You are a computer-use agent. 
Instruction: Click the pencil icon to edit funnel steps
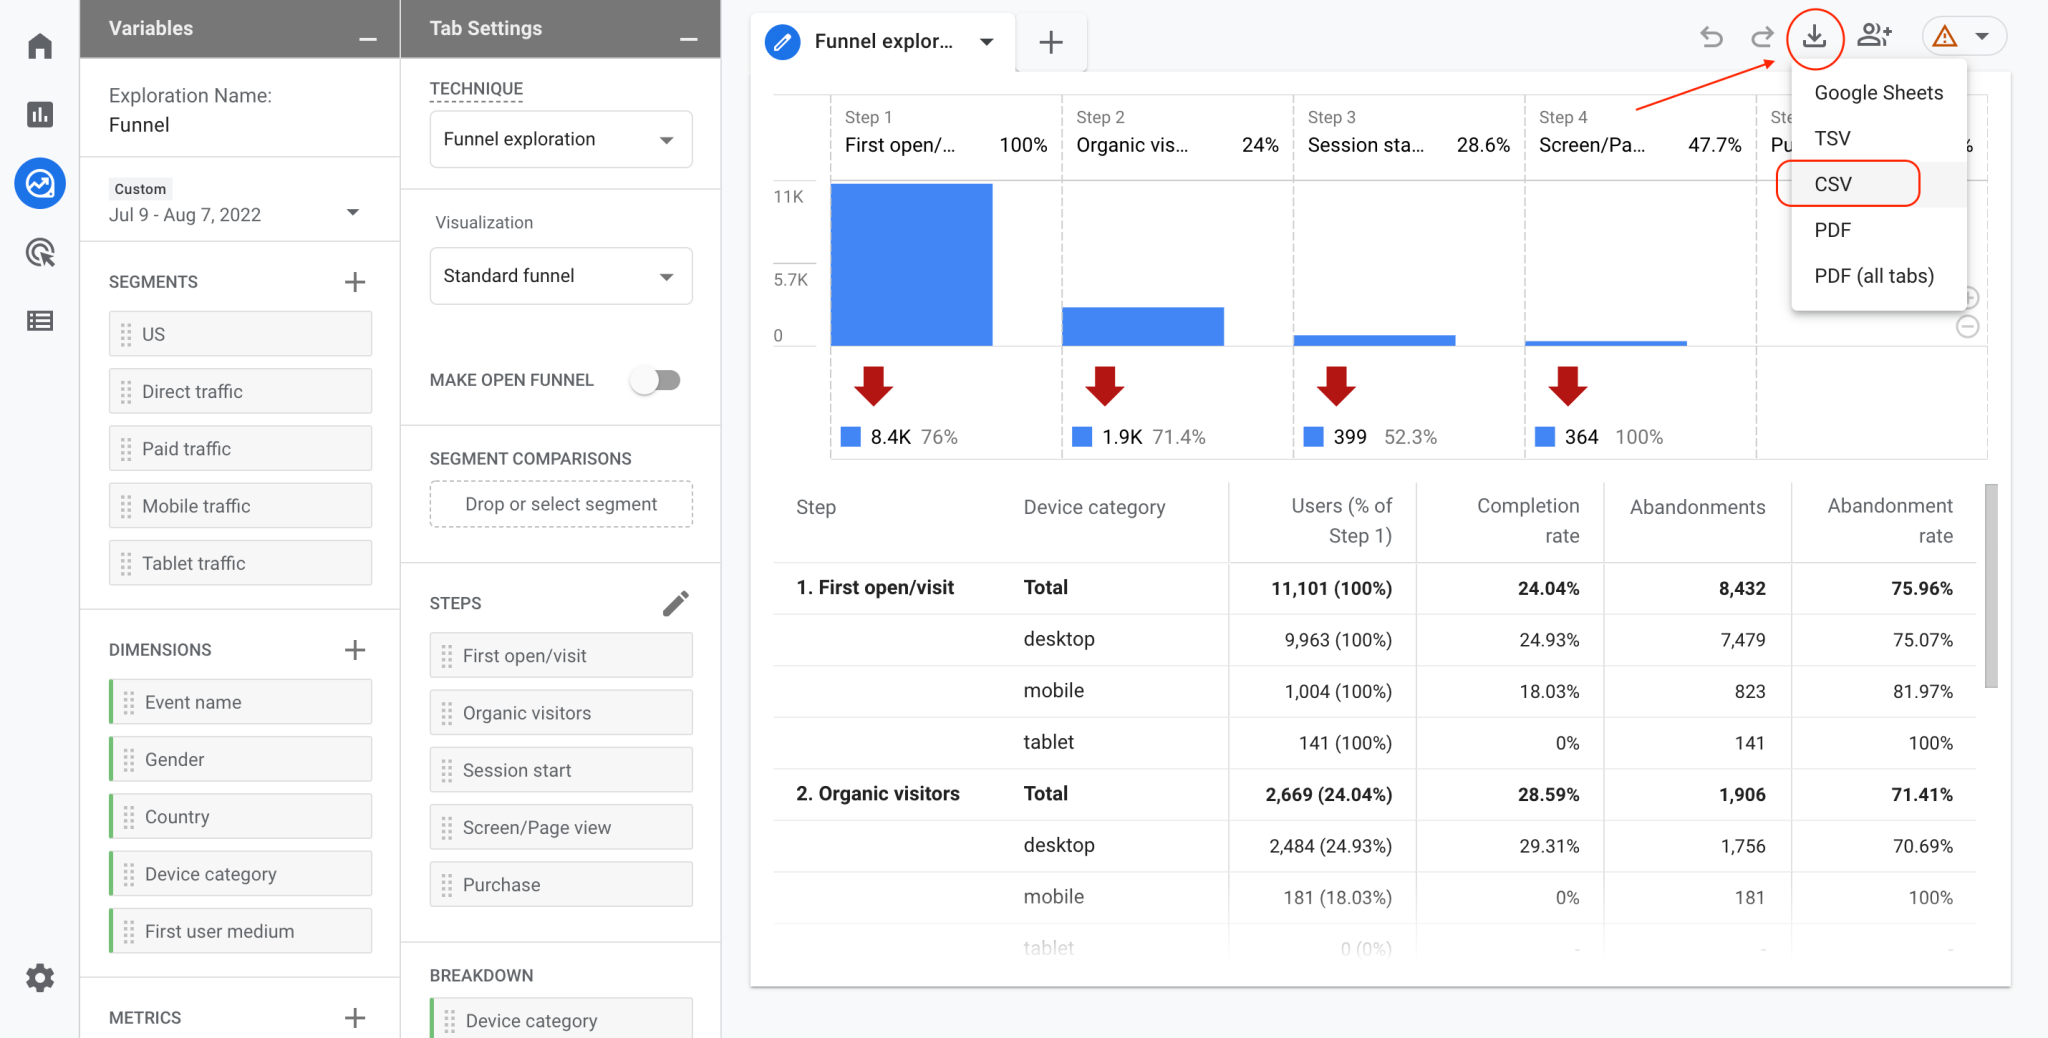pyautogui.click(x=677, y=603)
